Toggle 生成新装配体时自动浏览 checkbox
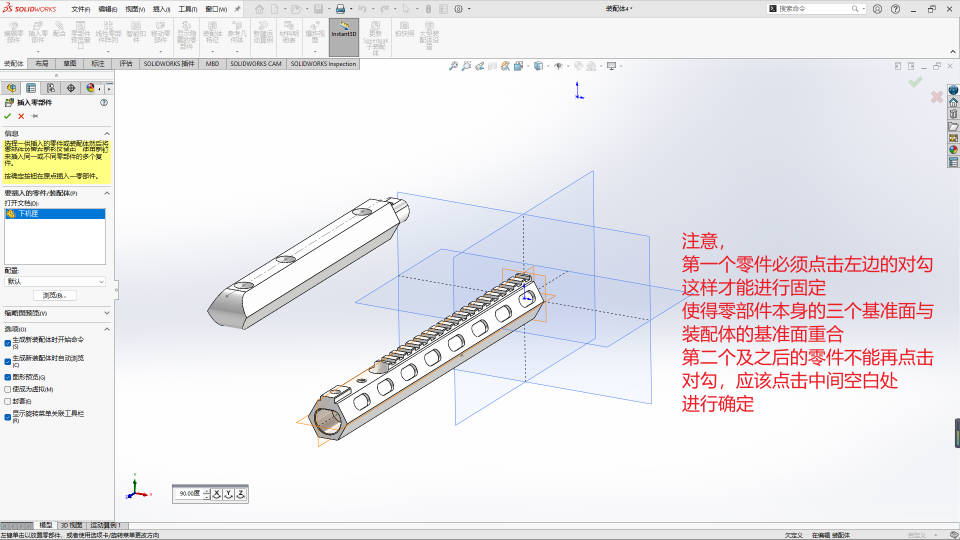This screenshot has width=960, height=540. click(8, 362)
